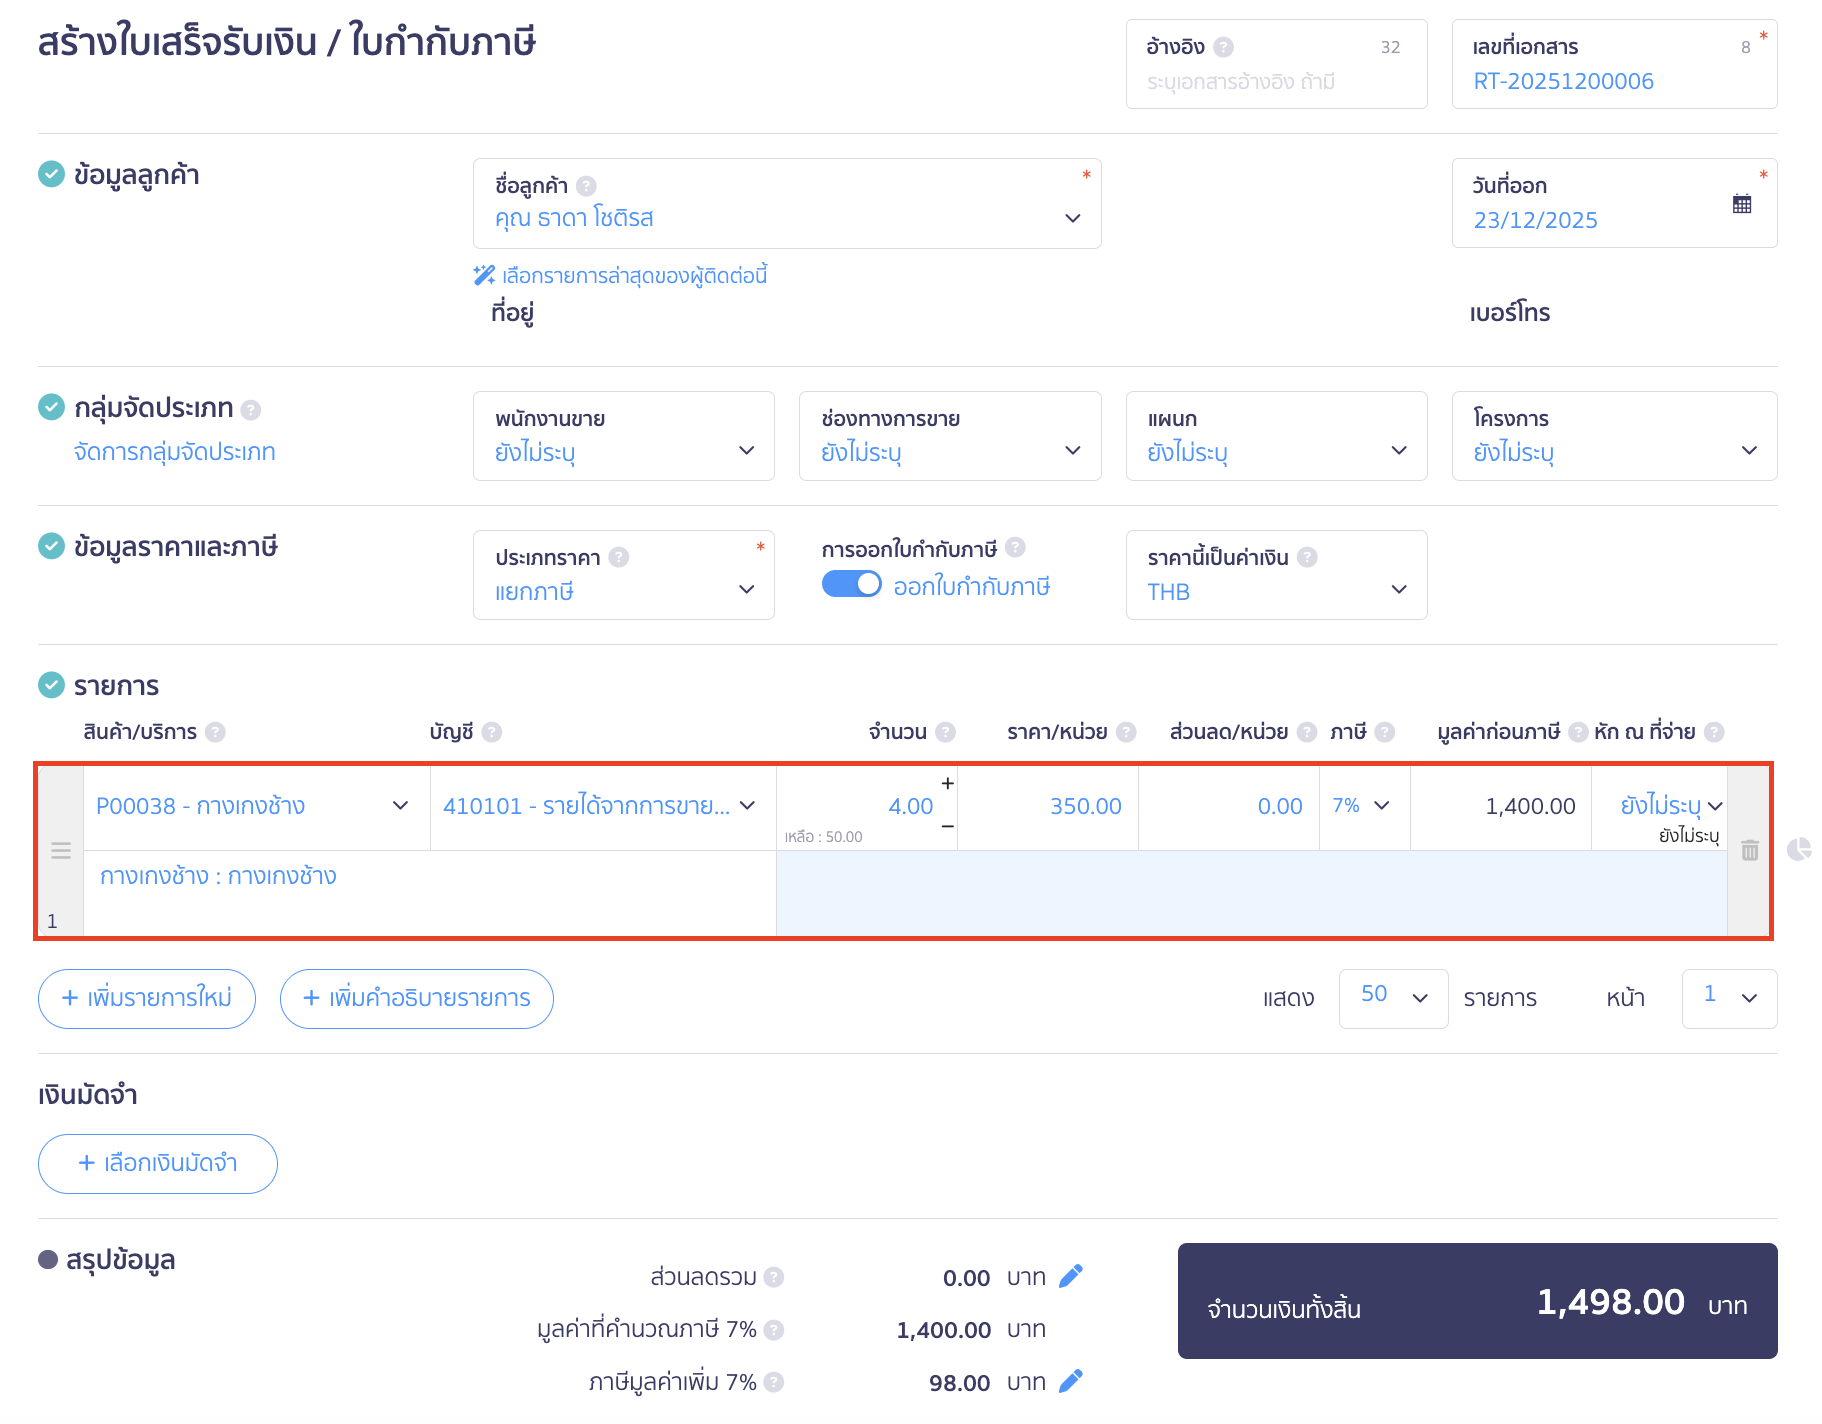This screenshot has height=1424, width=1822.
Task: Expand the ช่องทางการขาย dropdown
Action: click(949, 436)
